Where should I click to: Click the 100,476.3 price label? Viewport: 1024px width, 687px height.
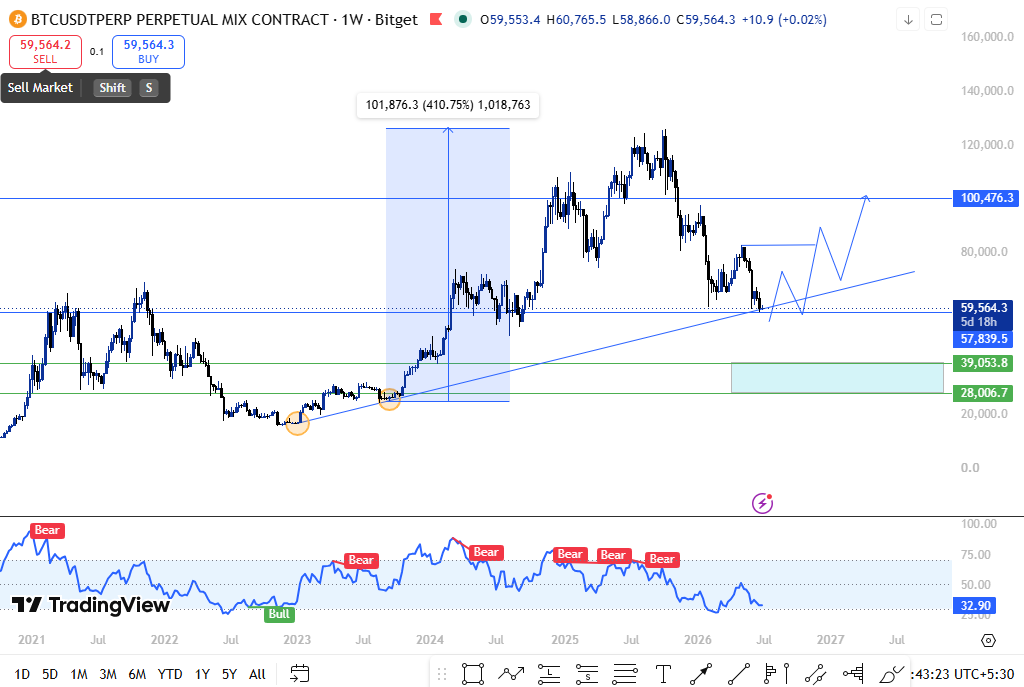pos(987,198)
